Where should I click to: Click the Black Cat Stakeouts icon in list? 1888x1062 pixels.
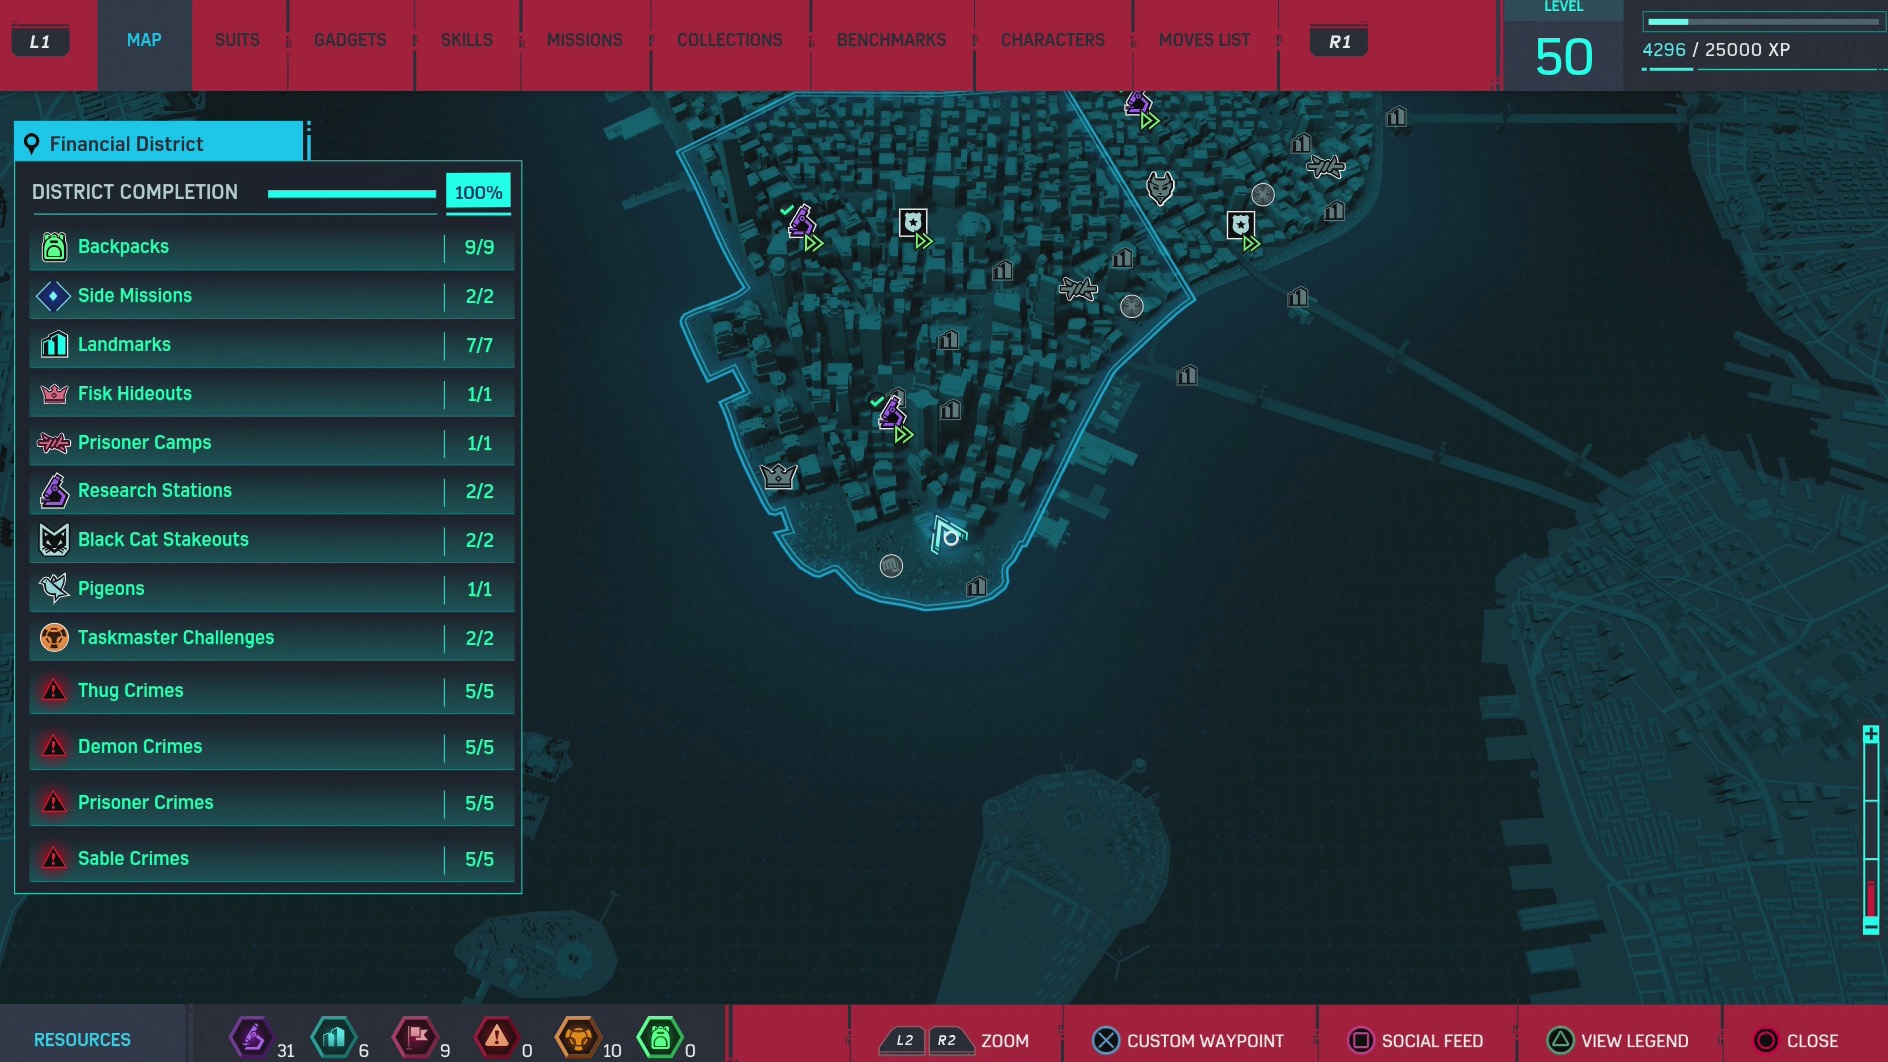(x=54, y=540)
